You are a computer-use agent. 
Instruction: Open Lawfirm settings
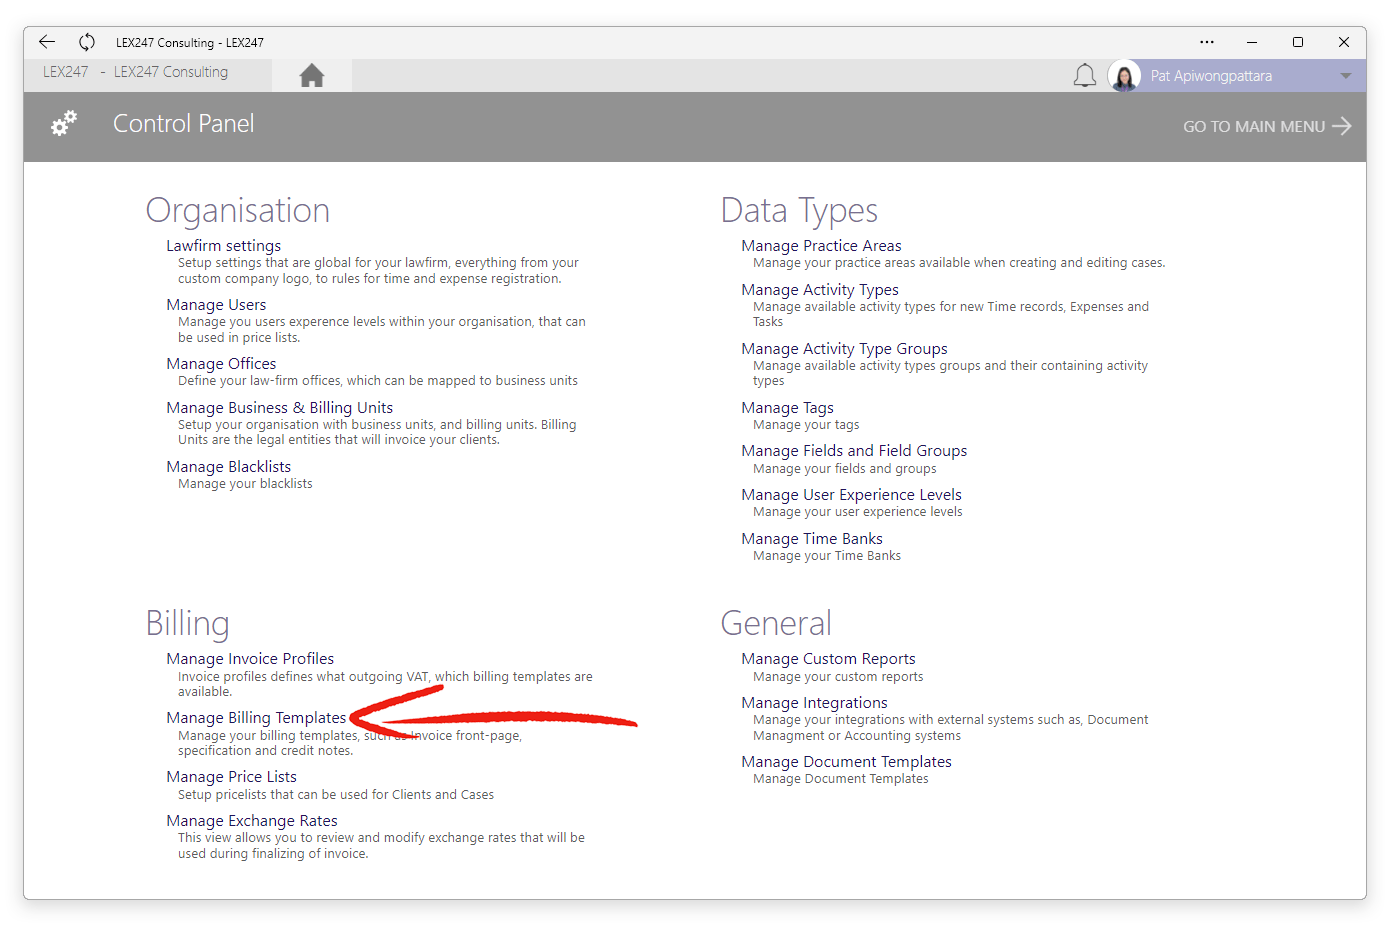[223, 246]
